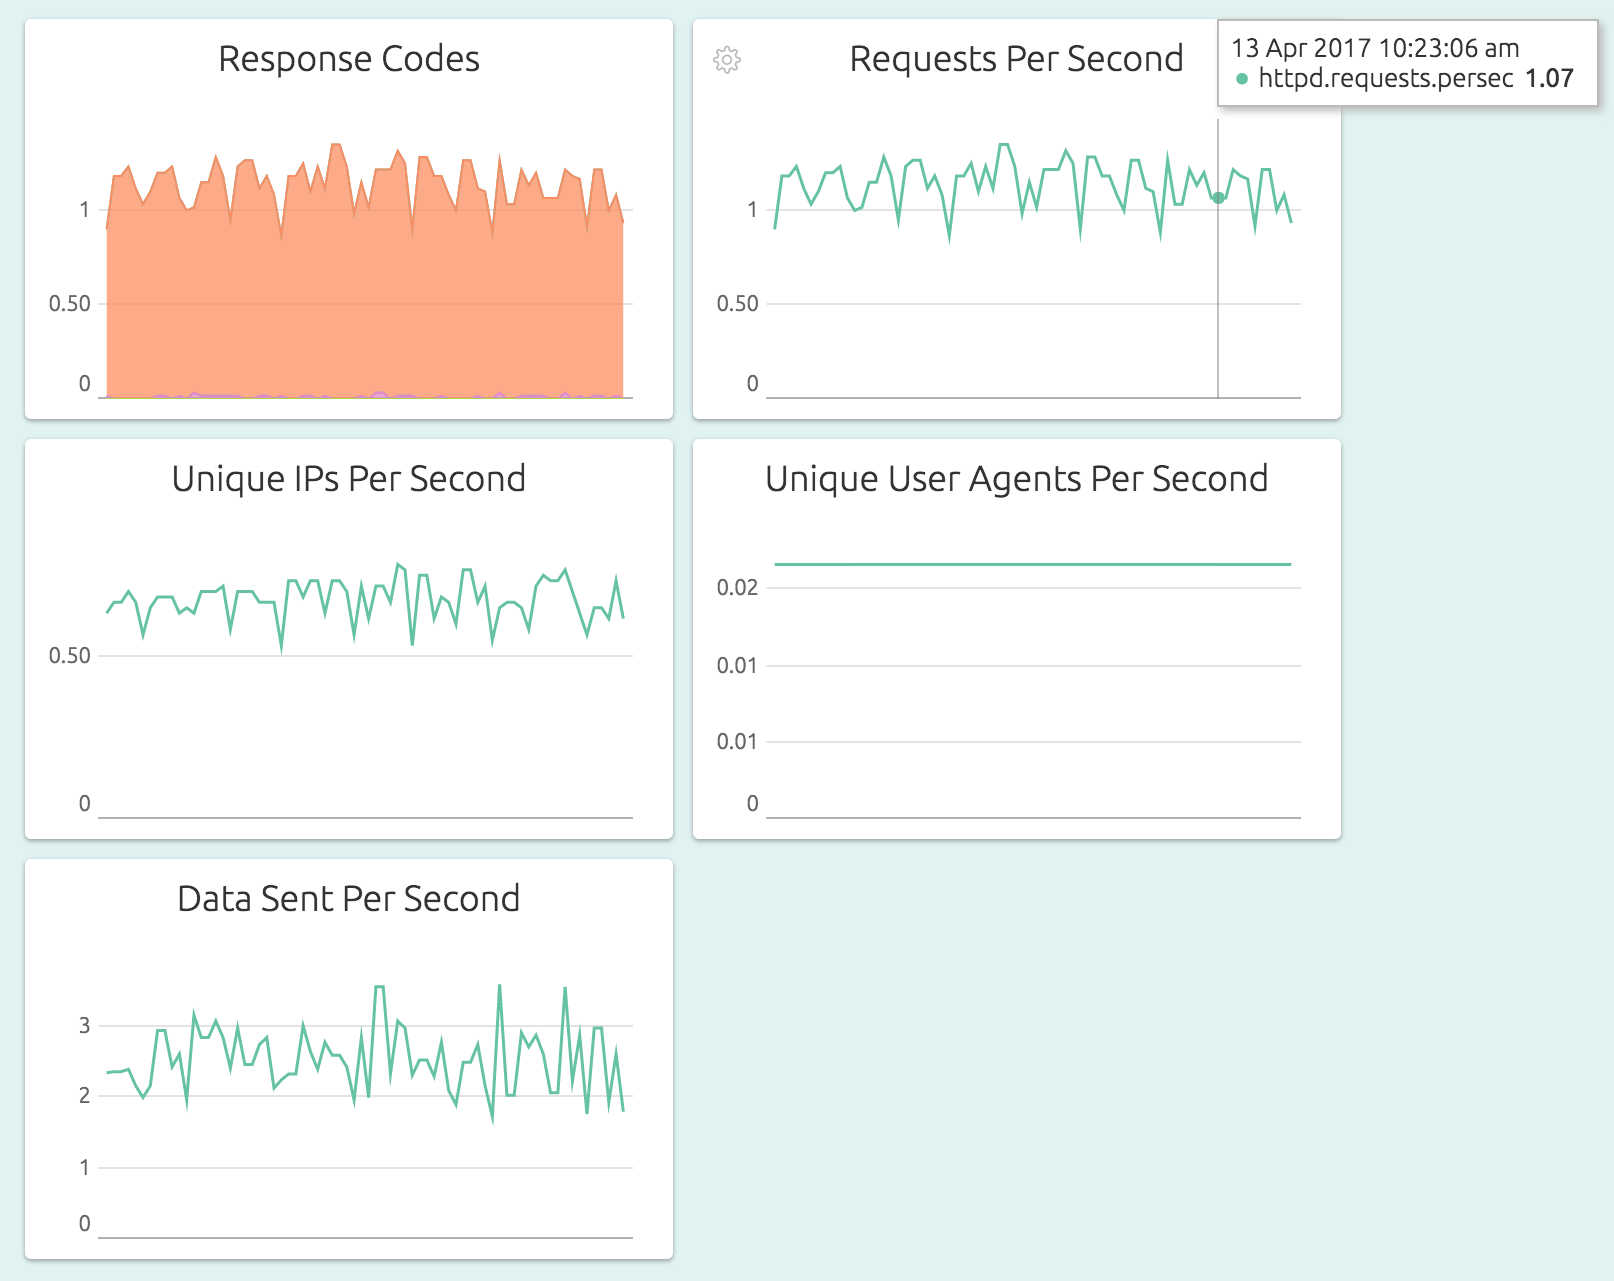Click the 0.50 axis label in Unique IPs chart
This screenshot has width=1614, height=1281.
[70, 655]
